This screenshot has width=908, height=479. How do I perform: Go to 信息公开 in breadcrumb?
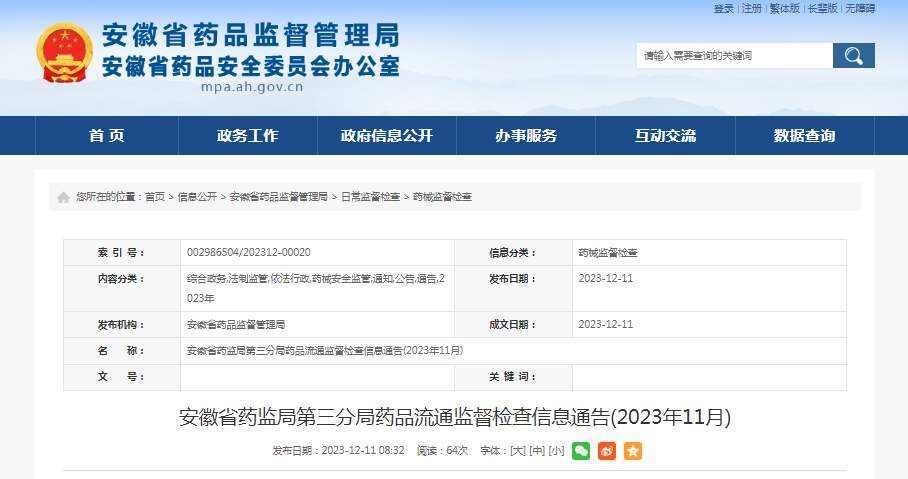point(197,197)
